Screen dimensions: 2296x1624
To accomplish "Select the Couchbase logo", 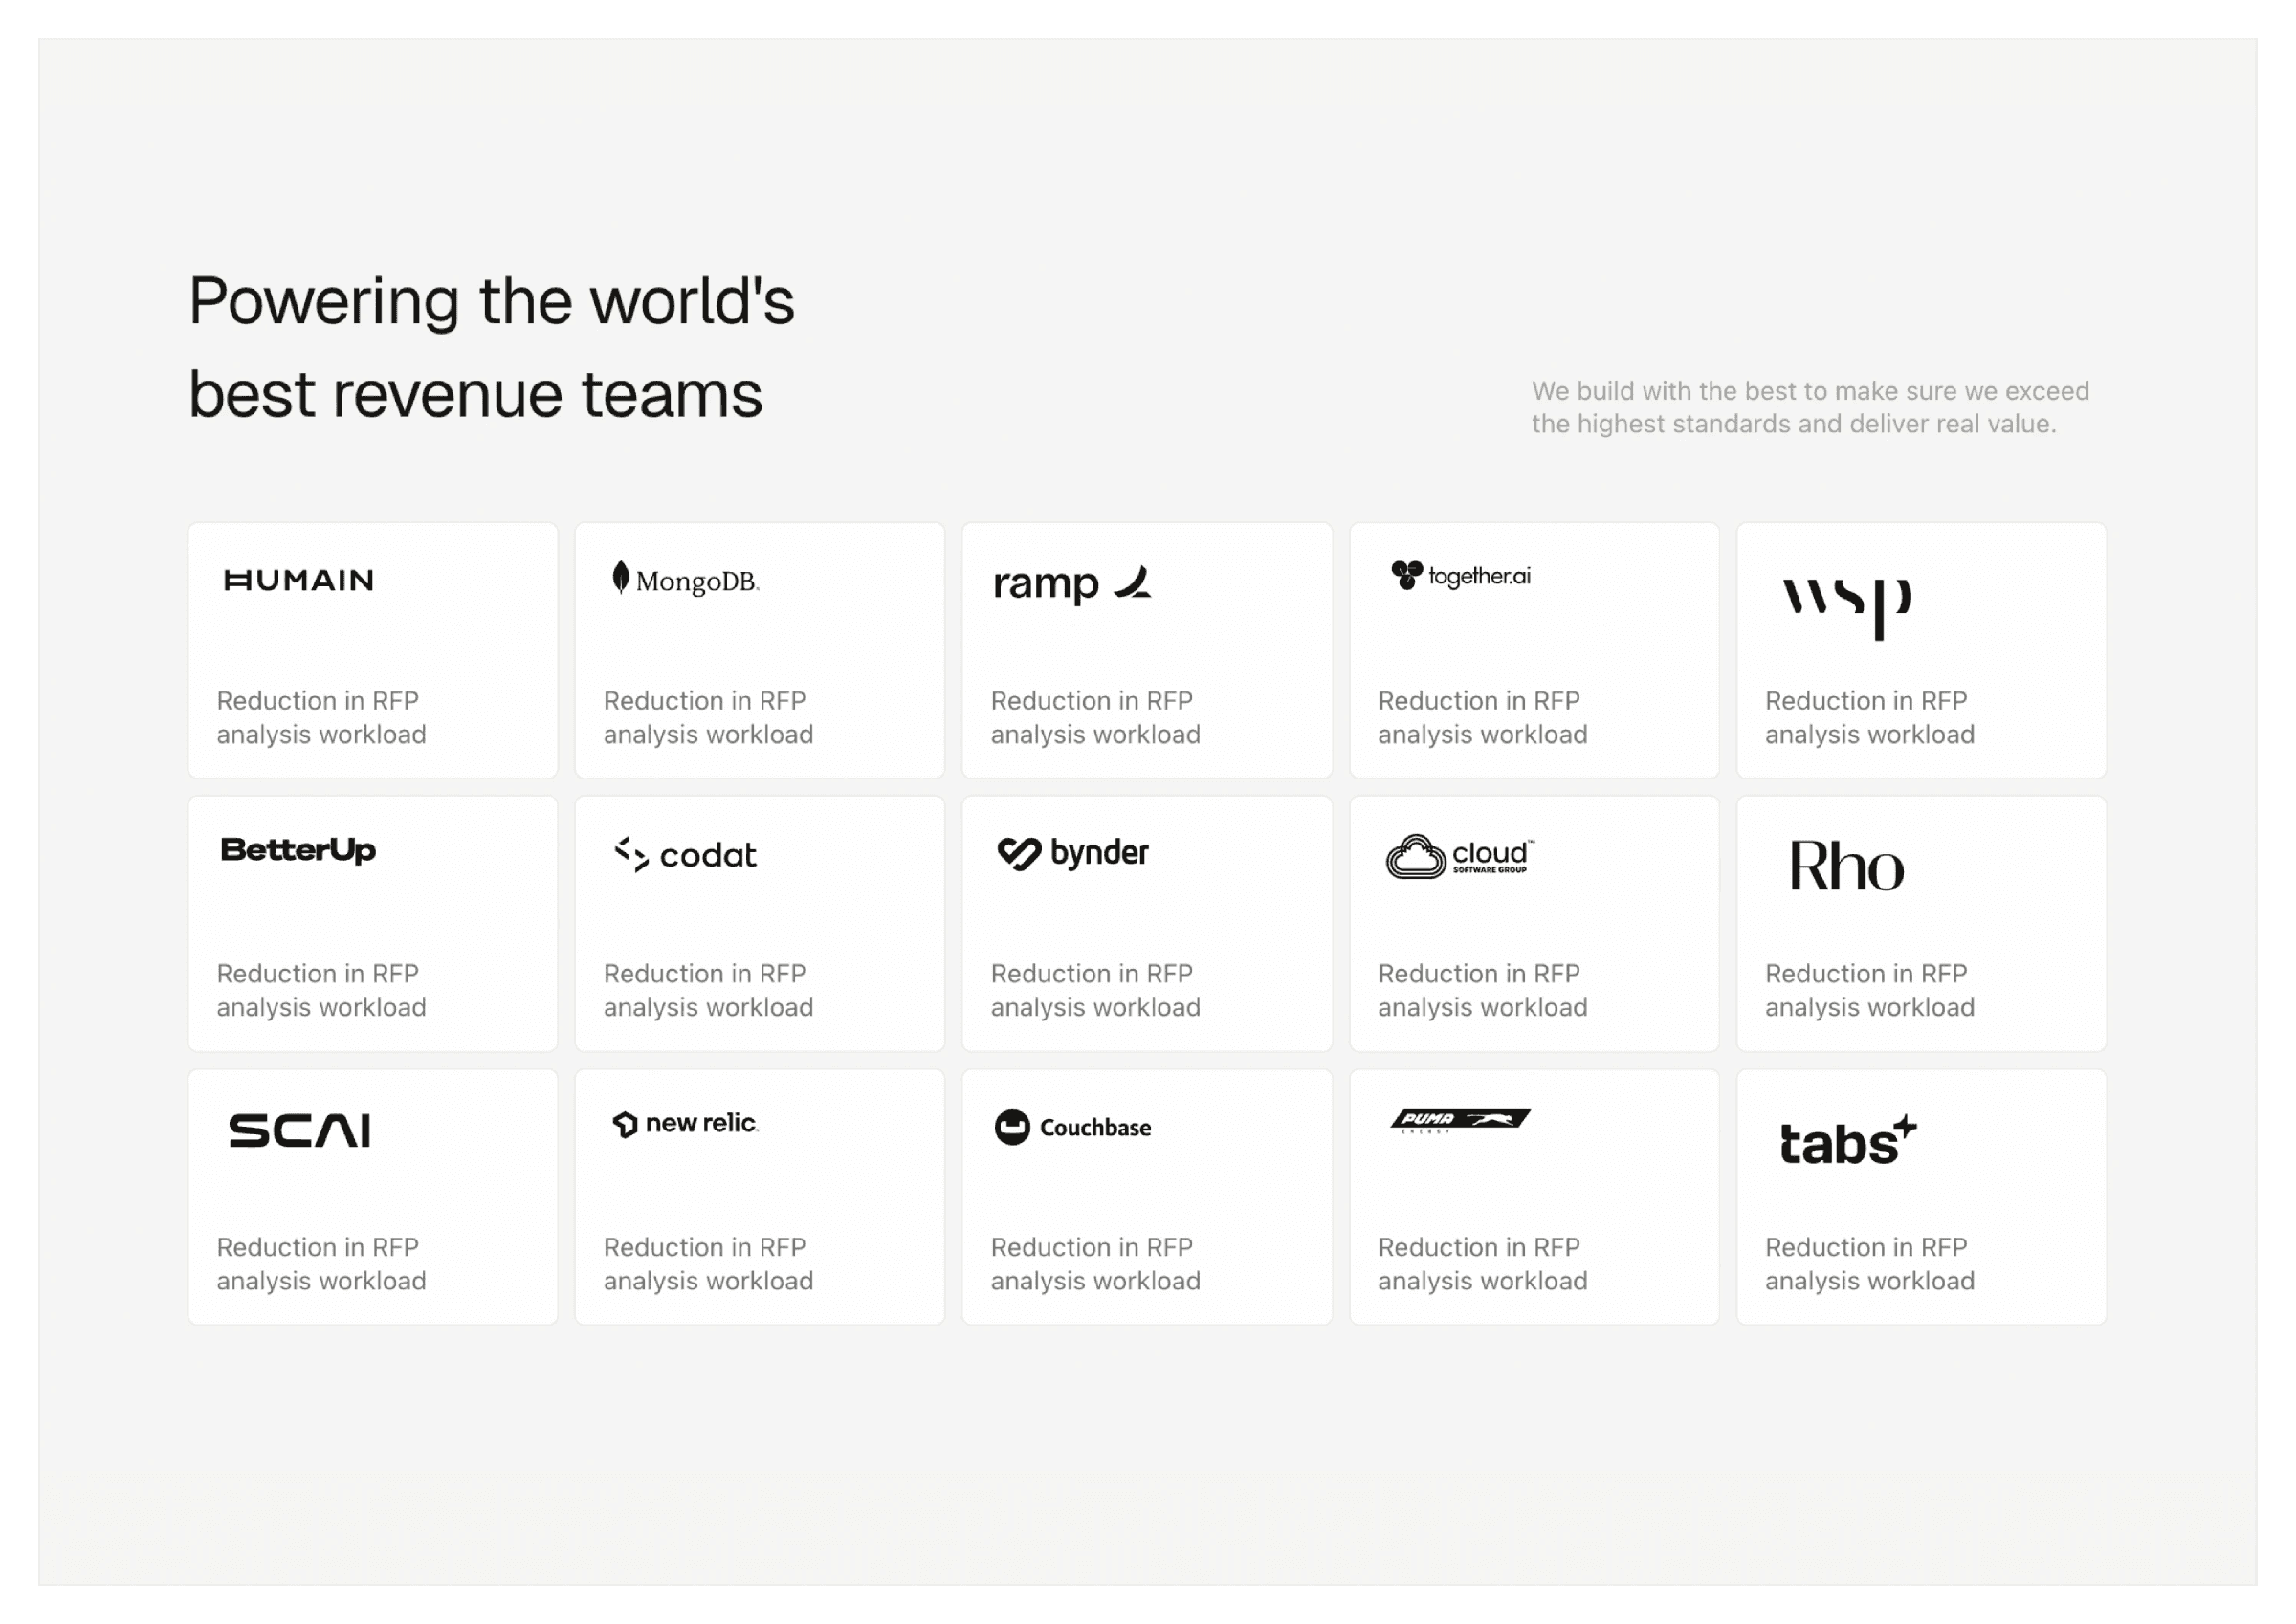I will point(1072,1127).
